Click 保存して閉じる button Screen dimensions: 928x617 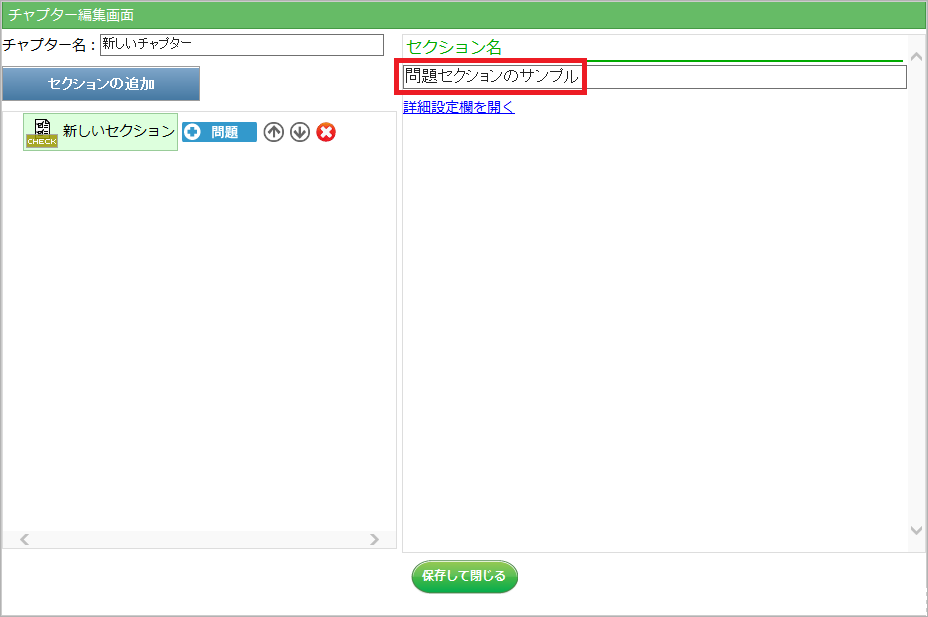[465, 576]
